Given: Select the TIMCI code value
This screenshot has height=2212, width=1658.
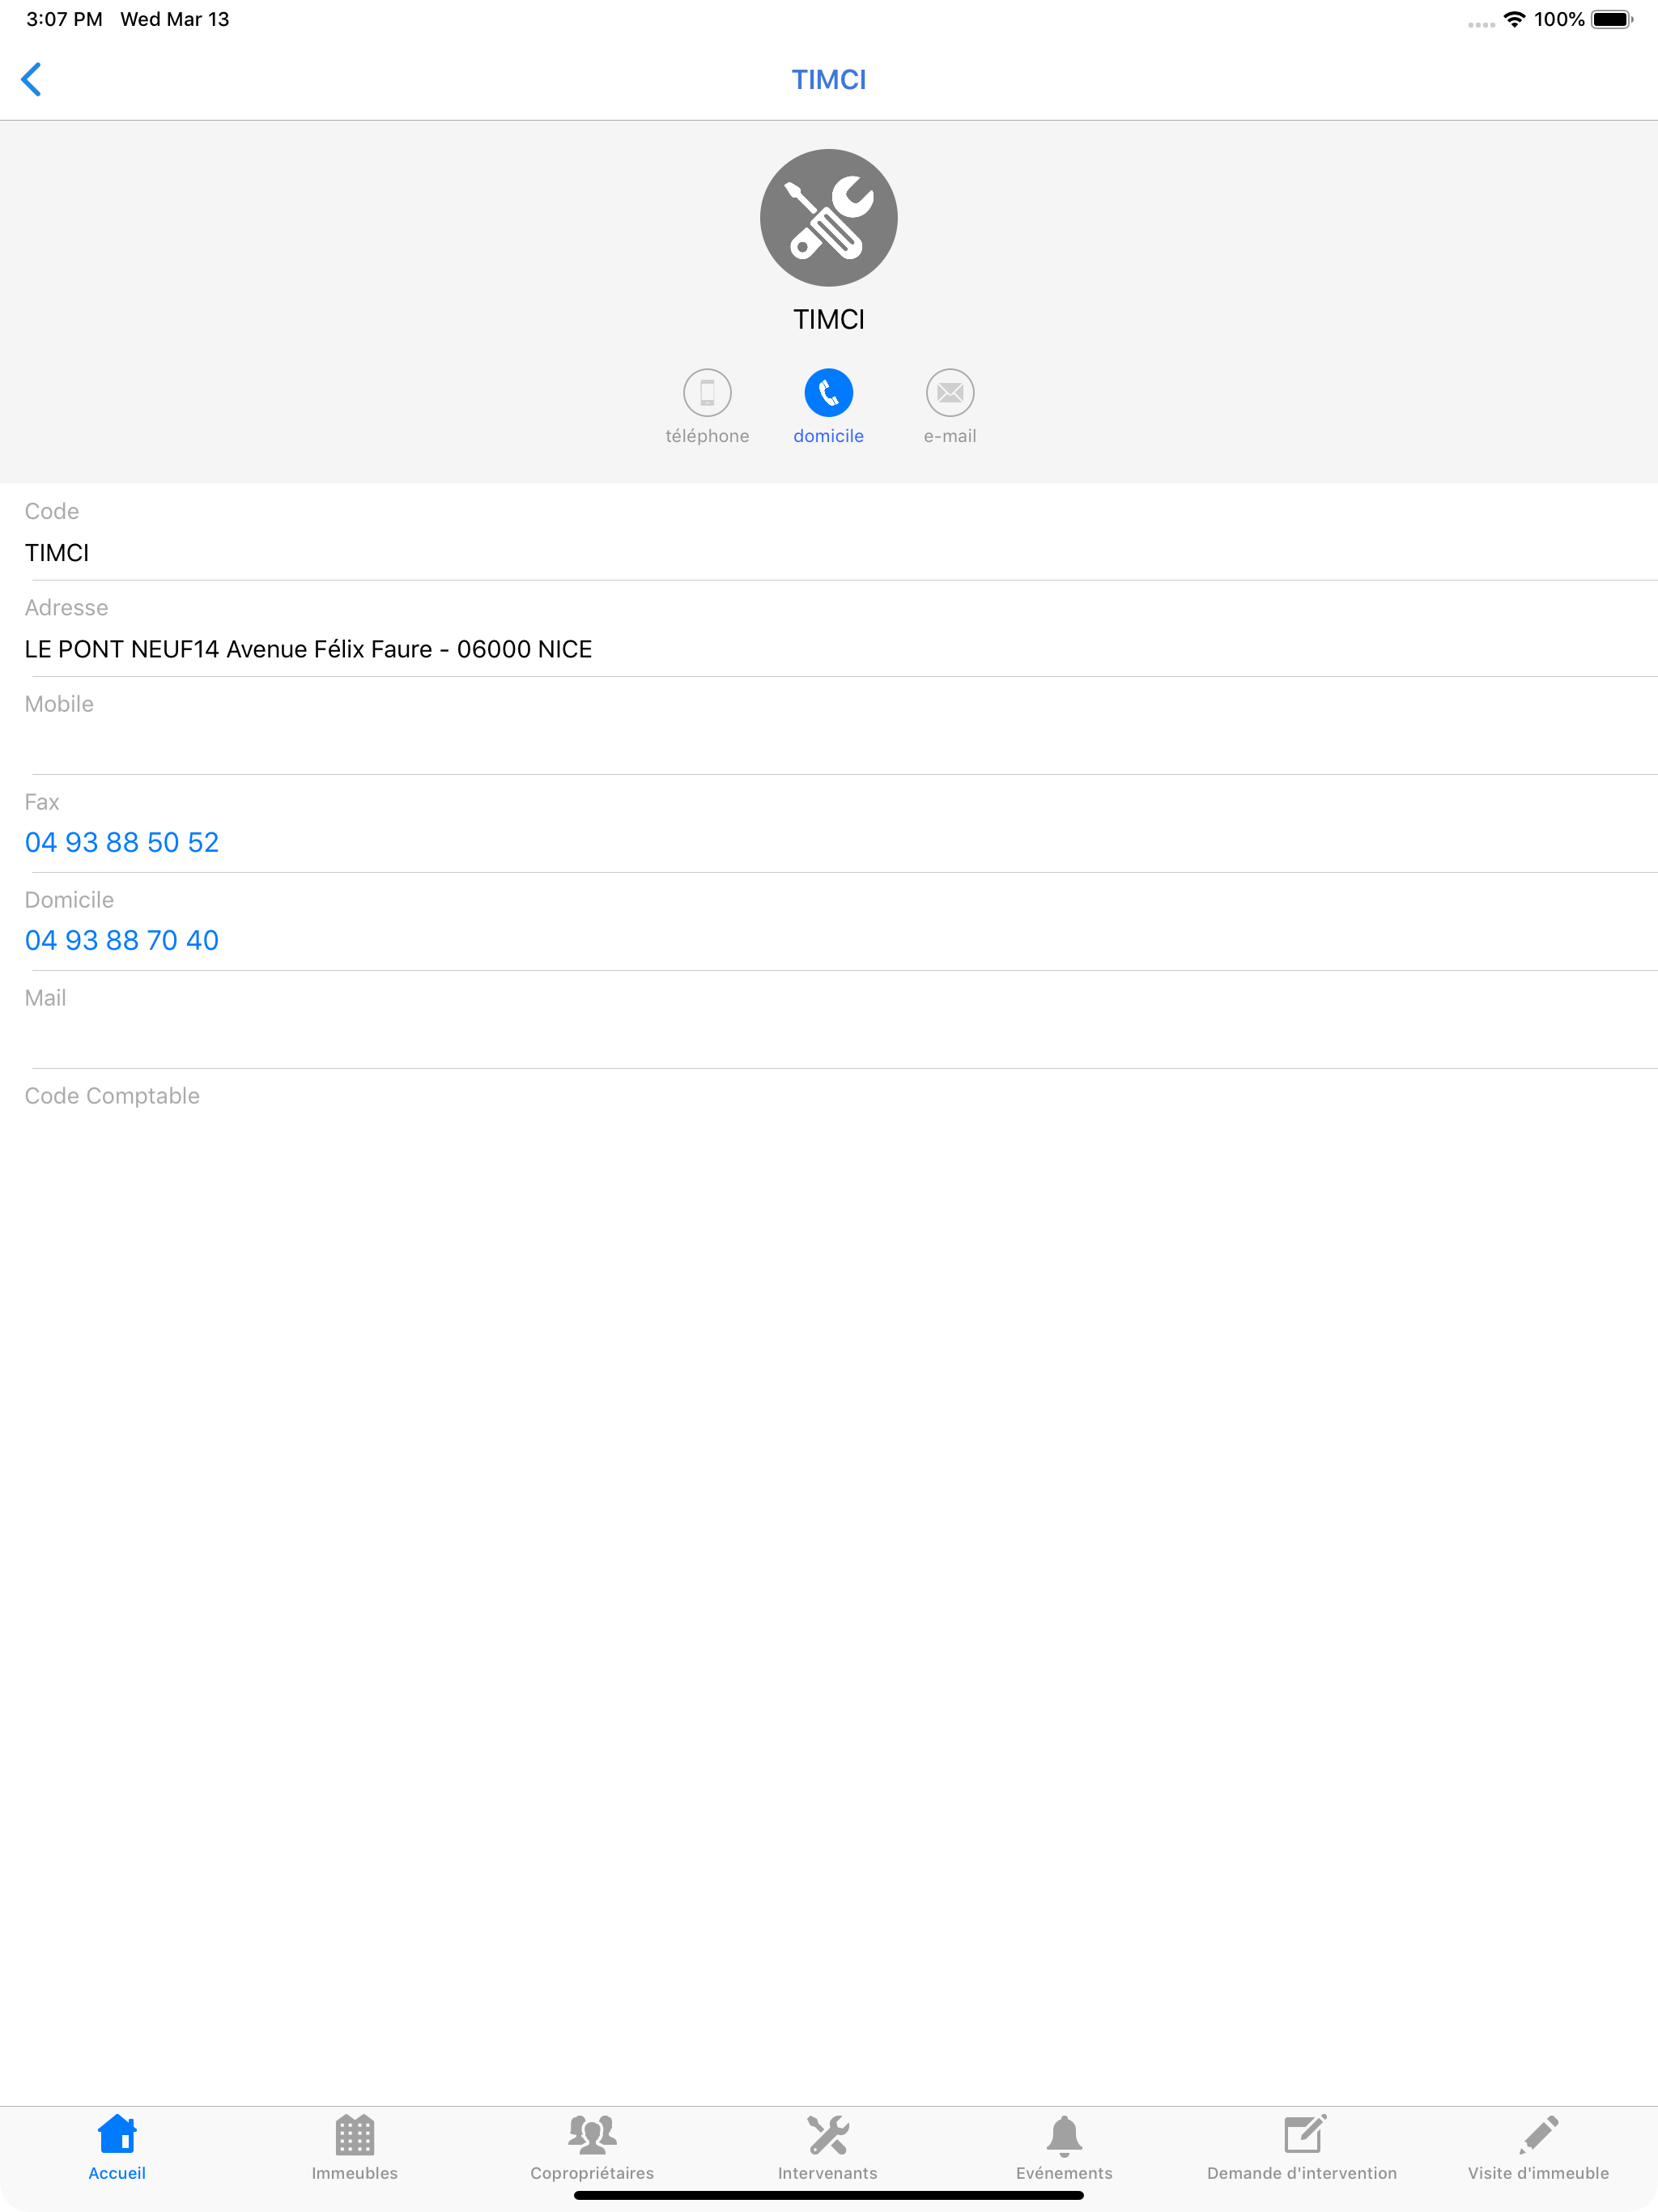Looking at the screenshot, I should 57,553.
